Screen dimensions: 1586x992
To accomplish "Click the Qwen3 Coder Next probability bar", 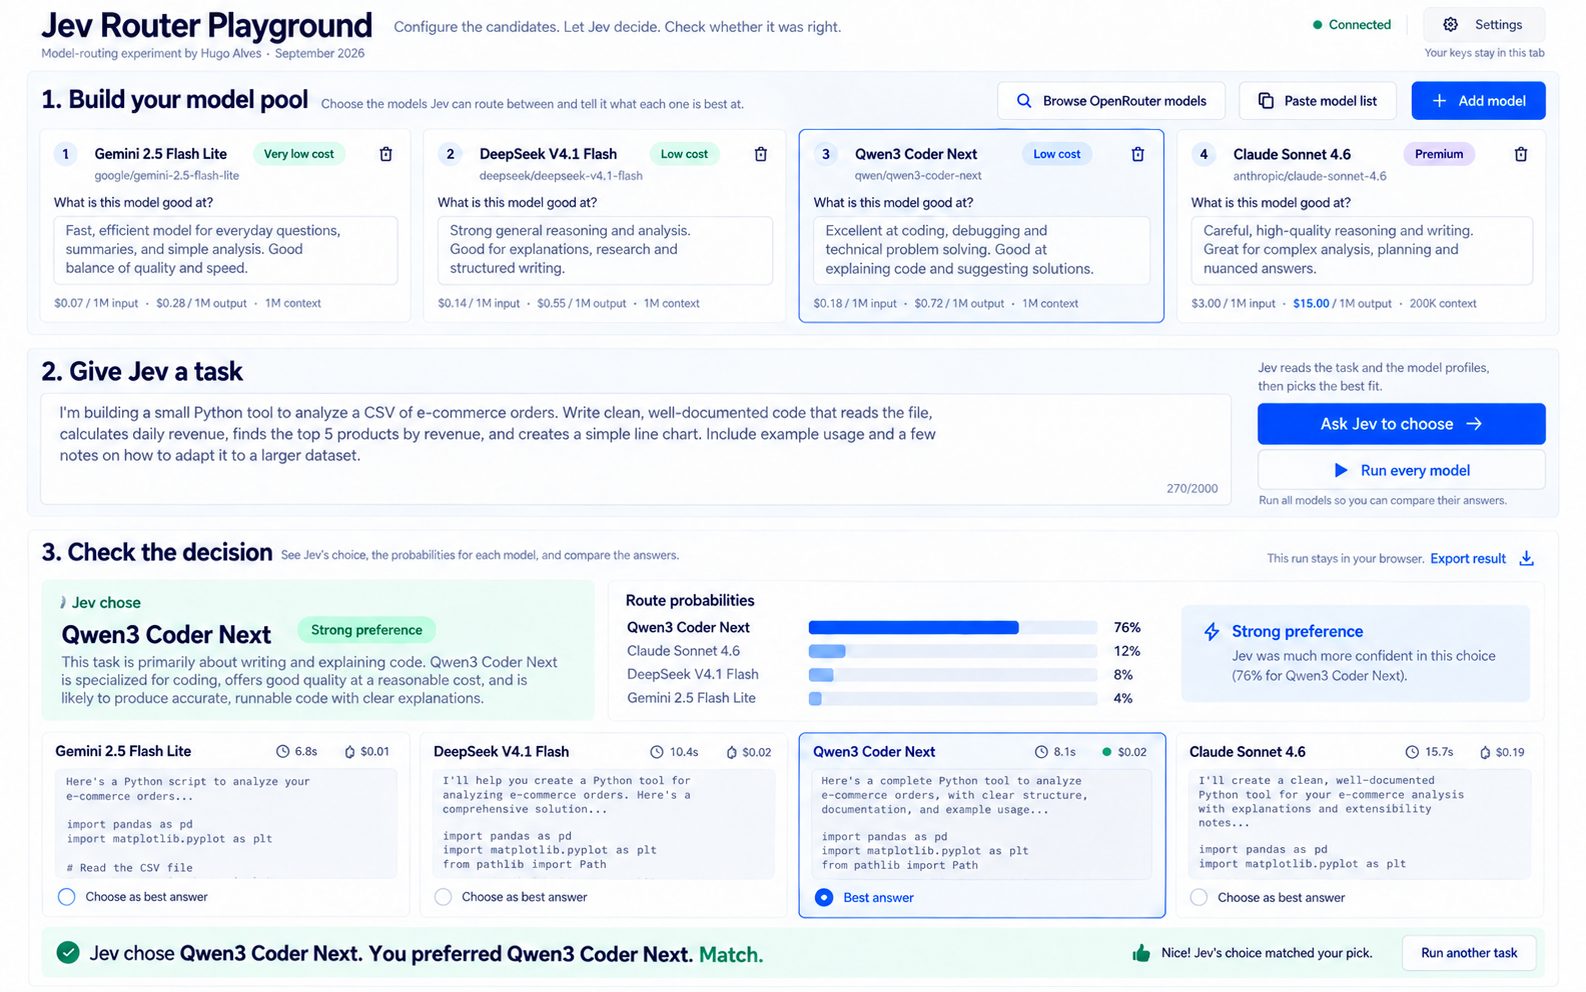I will coord(952,628).
